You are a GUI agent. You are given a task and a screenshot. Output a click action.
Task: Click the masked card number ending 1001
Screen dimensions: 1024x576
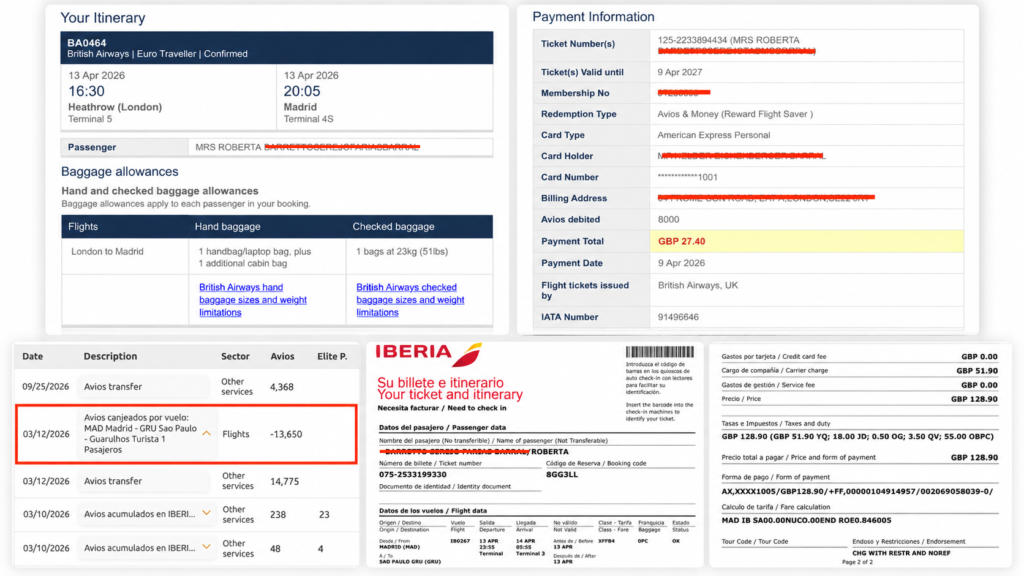688,178
